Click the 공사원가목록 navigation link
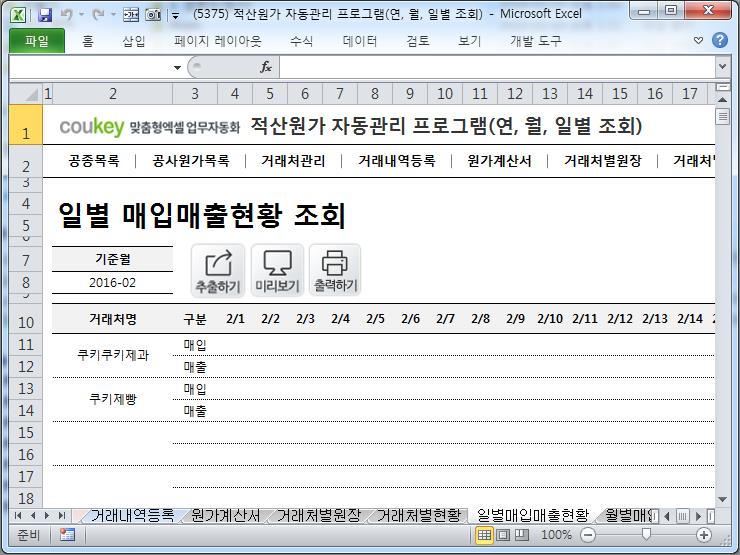The width and height of the screenshot is (740, 555). (x=191, y=161)
